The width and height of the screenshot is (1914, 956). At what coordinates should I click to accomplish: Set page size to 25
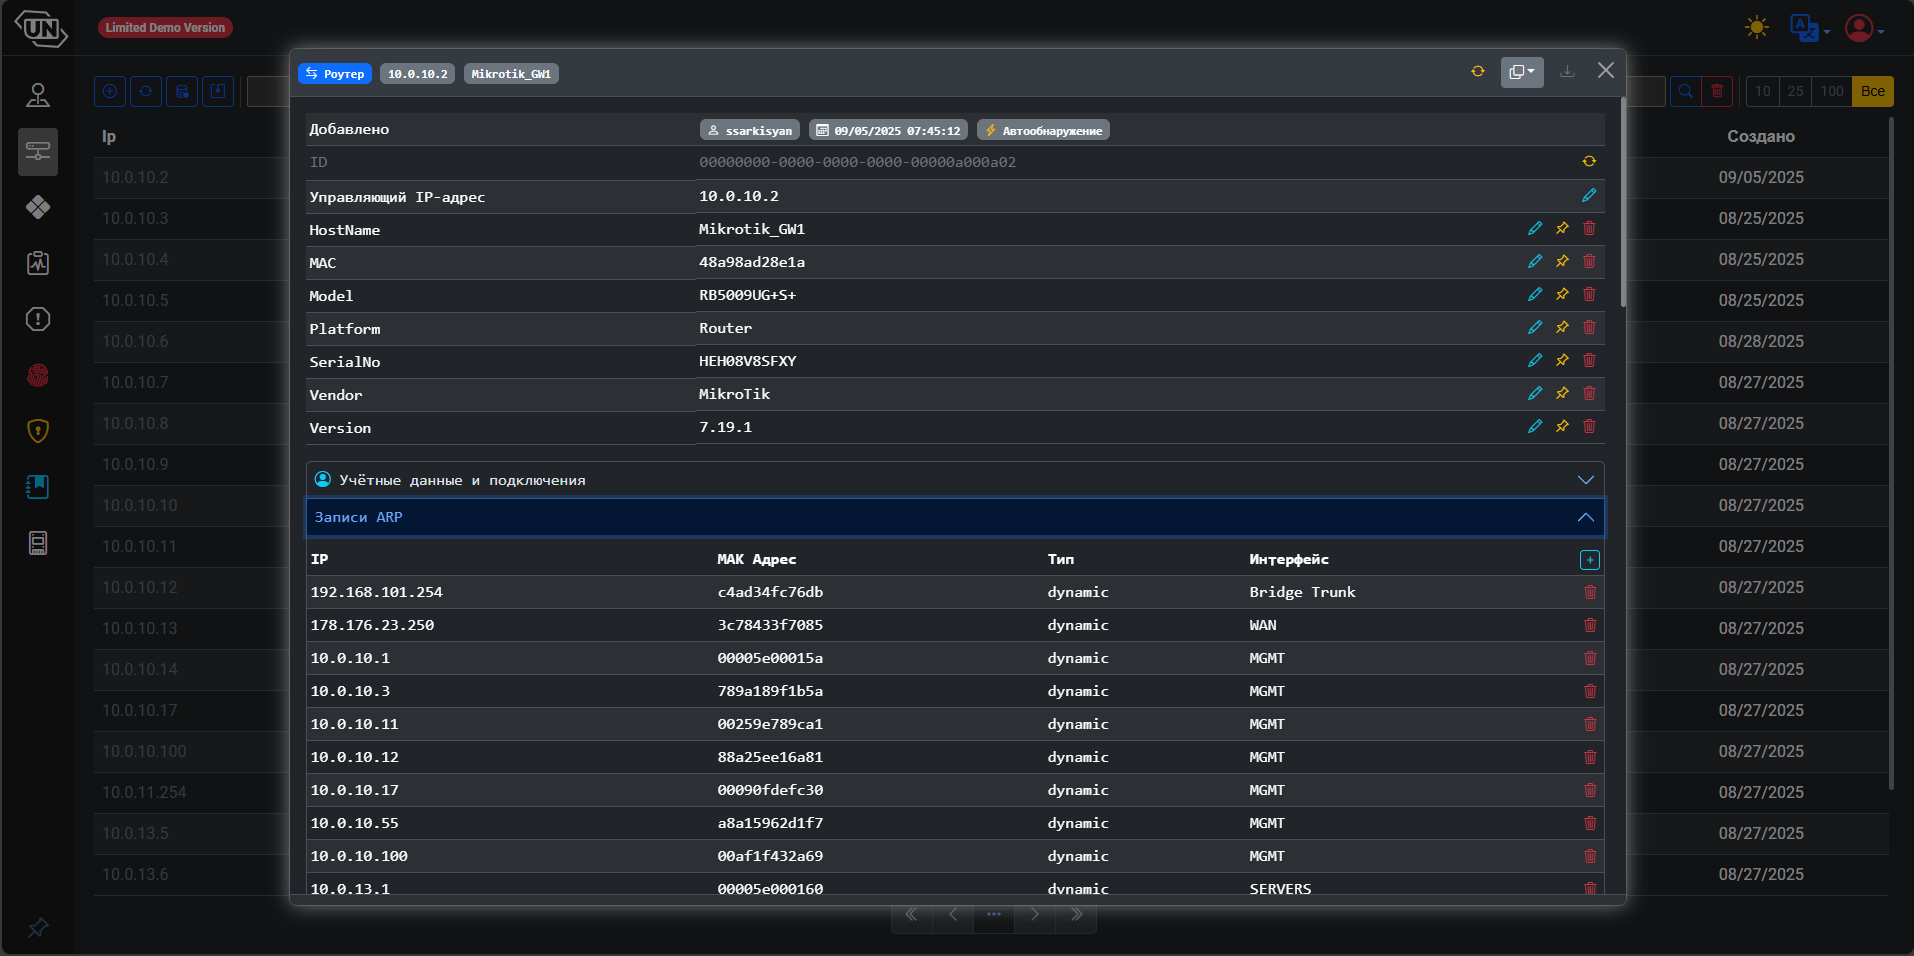pyautogui.click(x=1796, y=91)
